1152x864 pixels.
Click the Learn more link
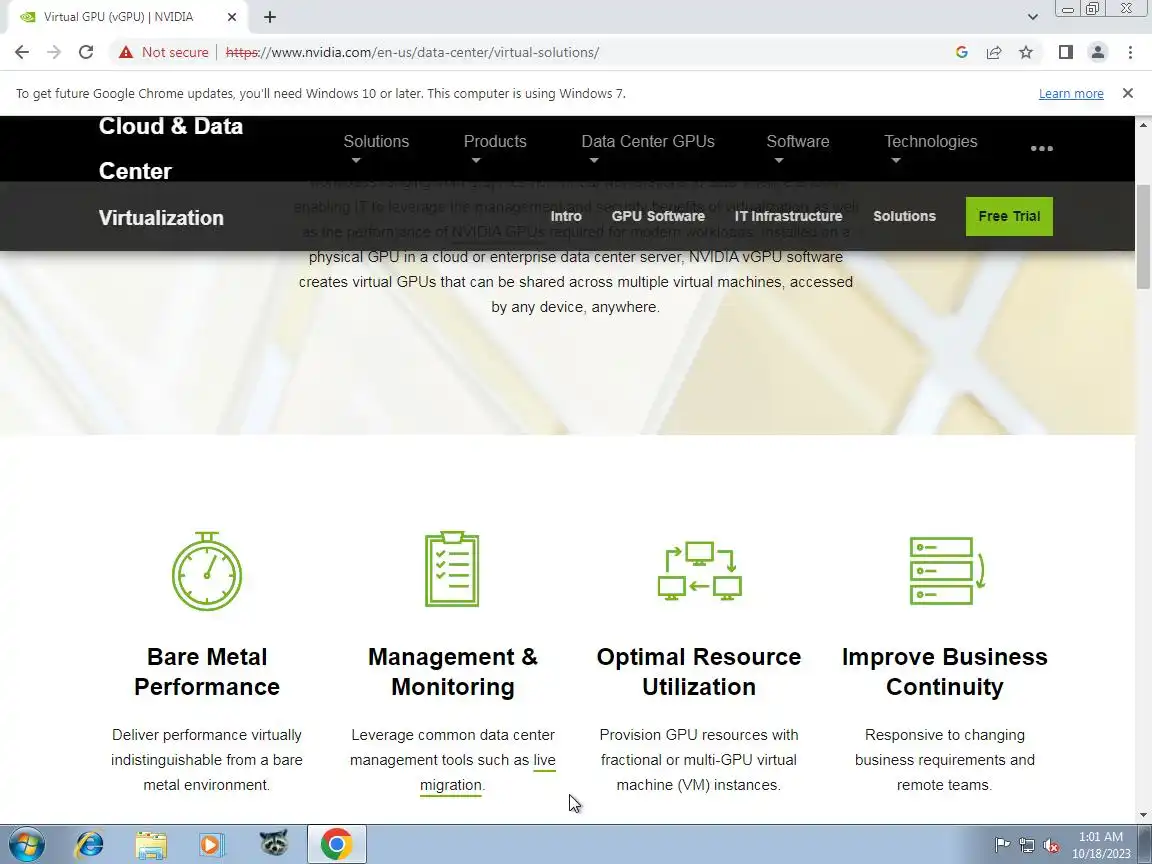click(1070, 93)
